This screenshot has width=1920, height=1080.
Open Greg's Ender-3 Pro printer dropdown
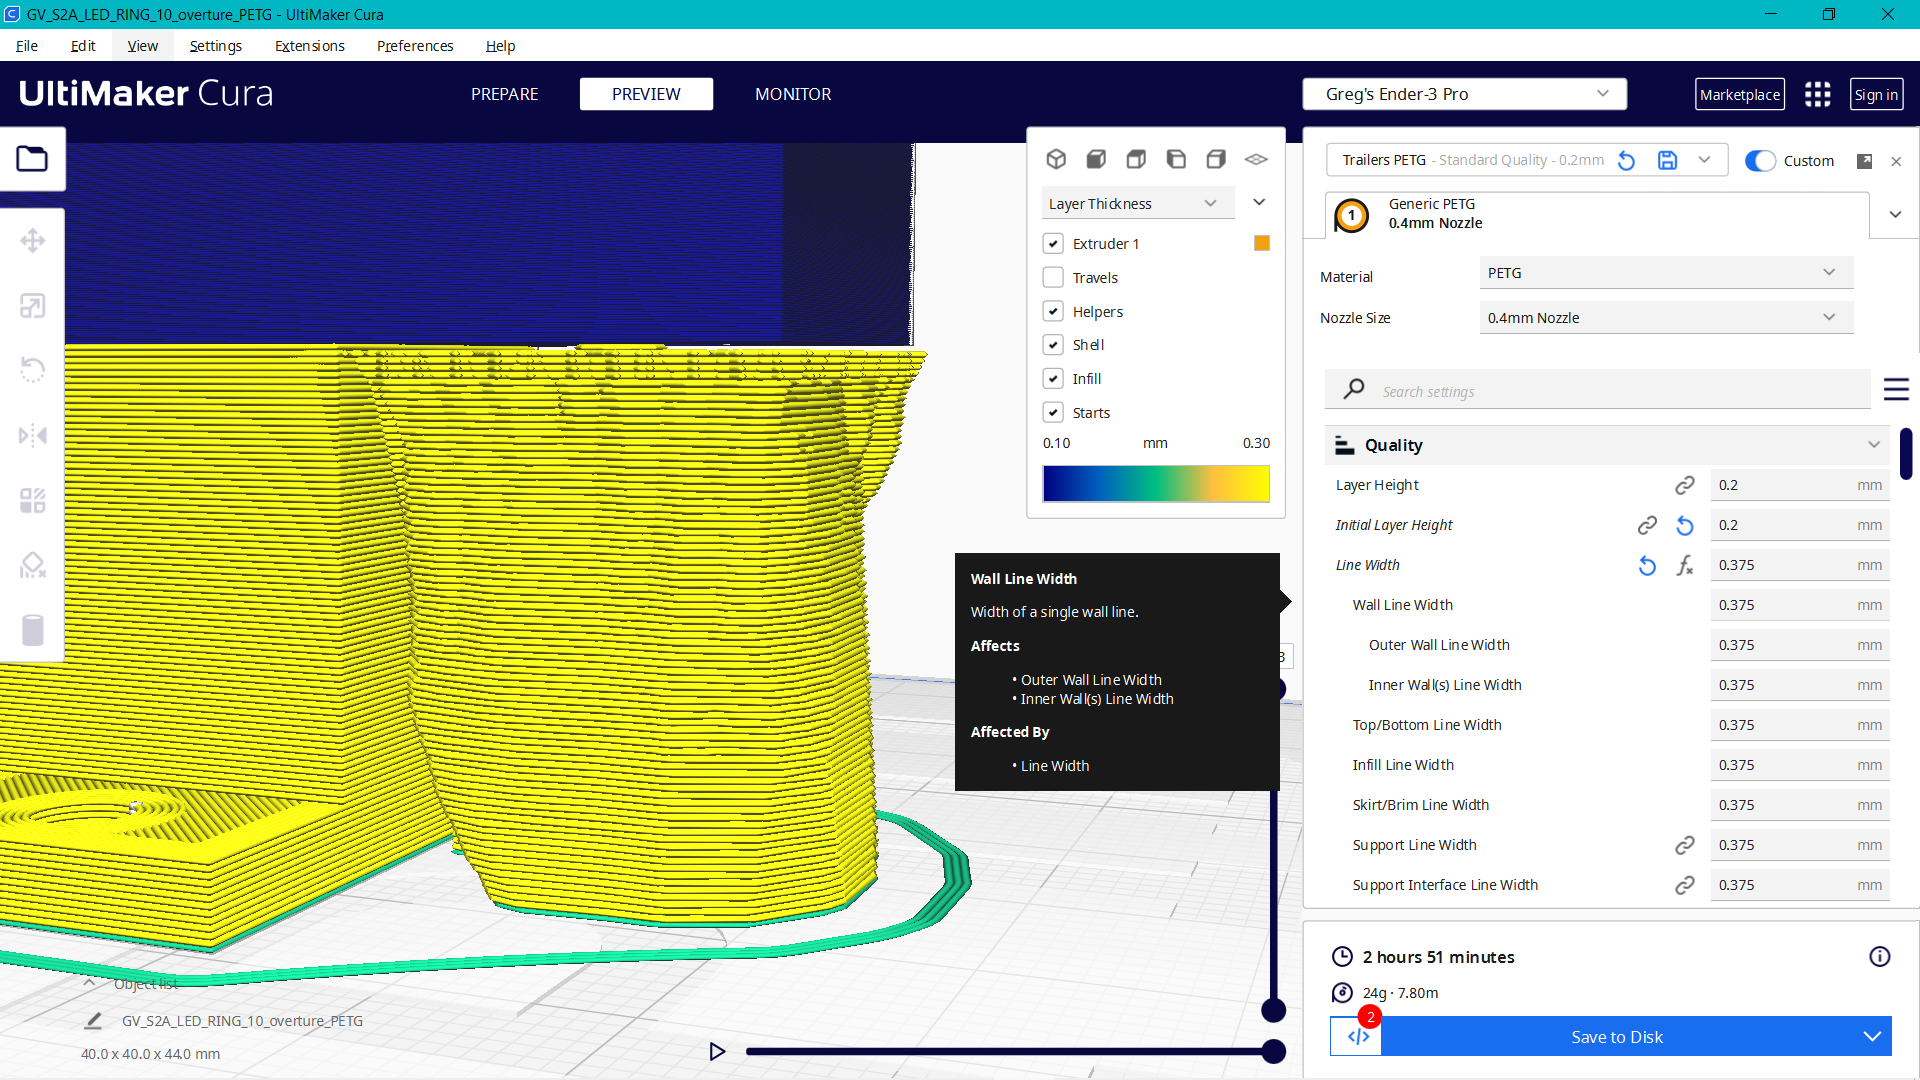point(1464,94)
